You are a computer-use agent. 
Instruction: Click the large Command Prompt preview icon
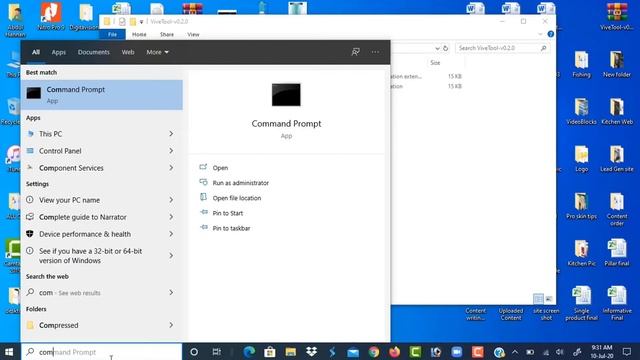point(286,95)
